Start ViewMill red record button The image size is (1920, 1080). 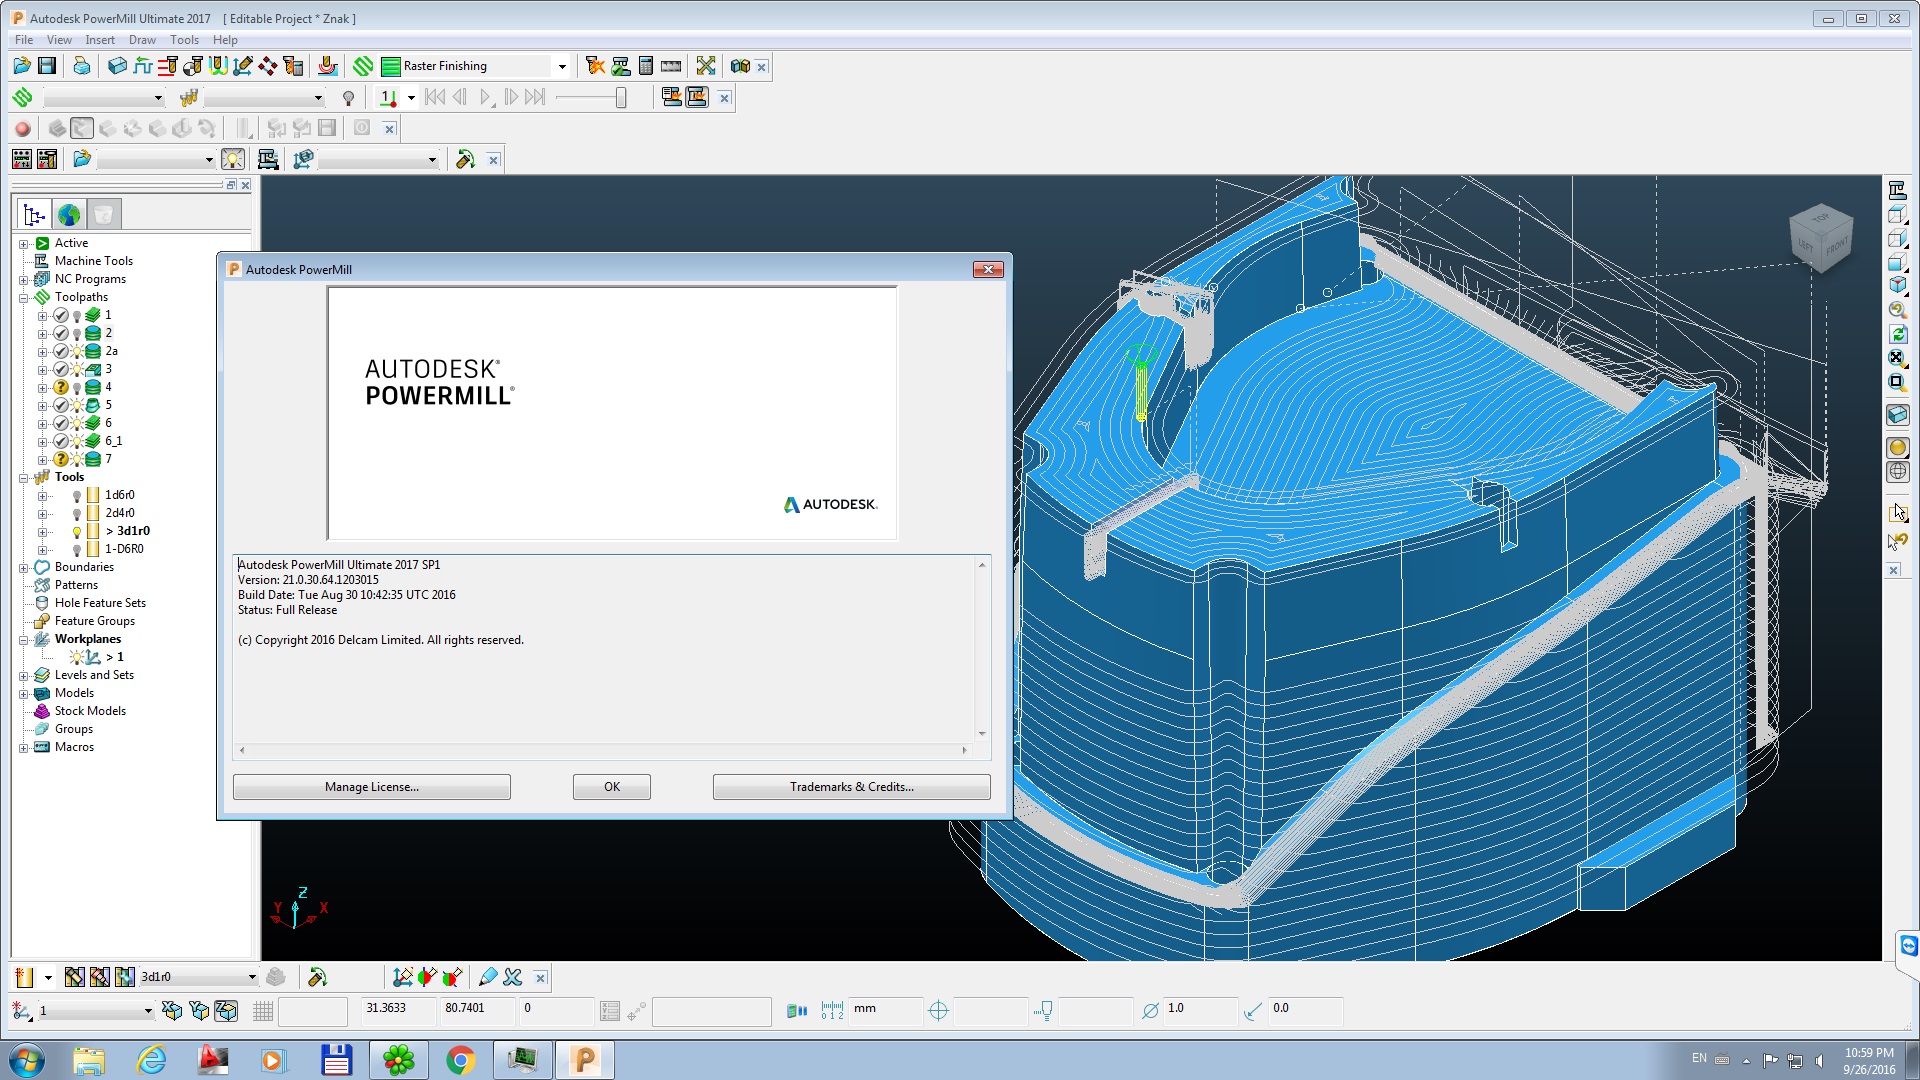tap(22, 128)
